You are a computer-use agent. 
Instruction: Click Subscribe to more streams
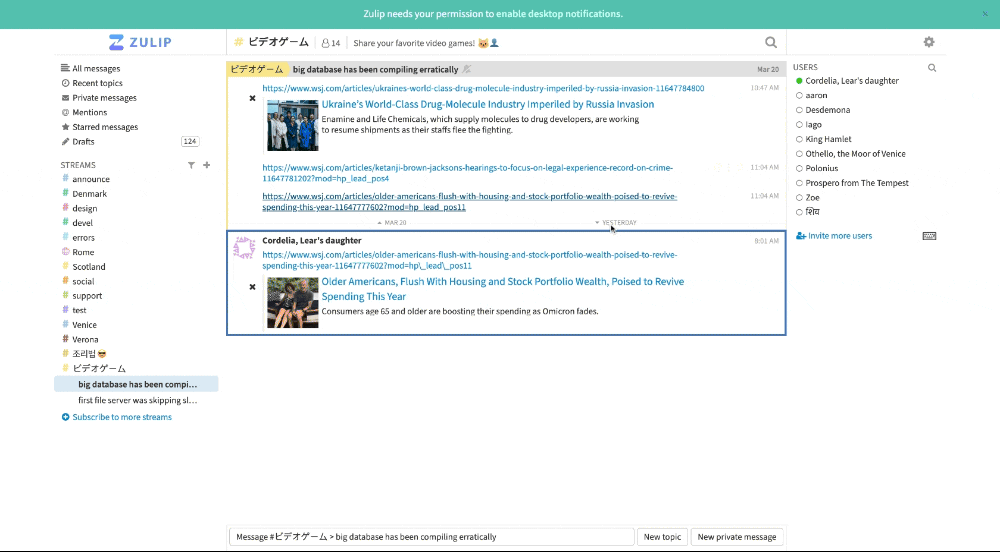122,417
